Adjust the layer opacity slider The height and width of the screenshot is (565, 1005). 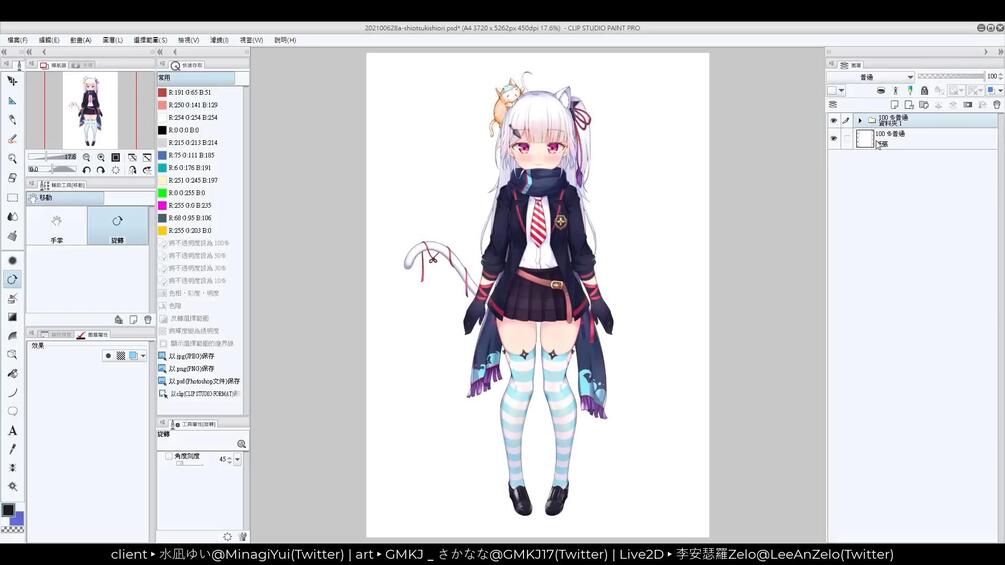coord(951,76)
